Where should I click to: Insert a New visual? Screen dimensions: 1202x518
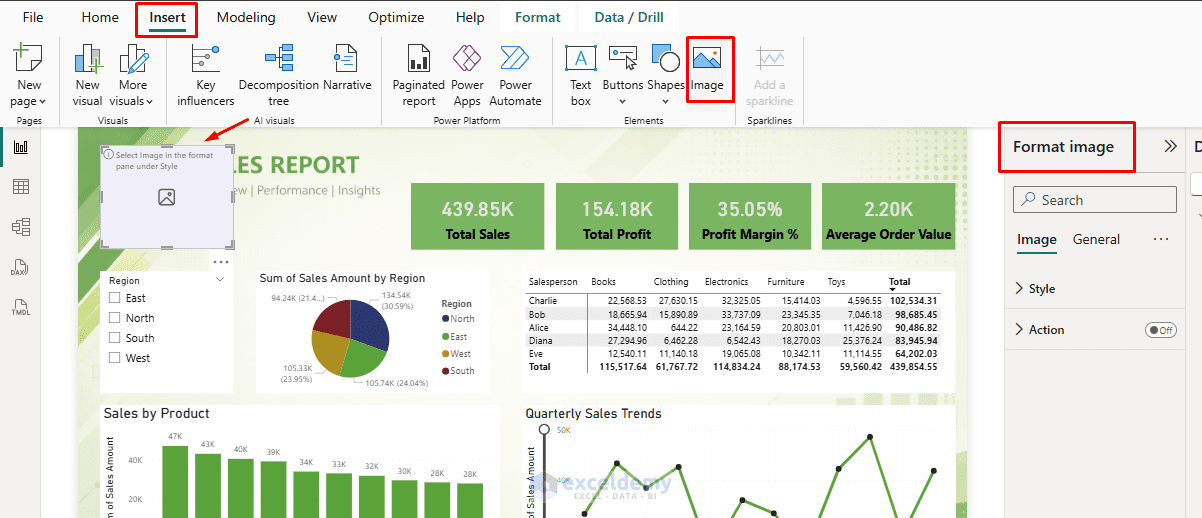click(88, 75)
